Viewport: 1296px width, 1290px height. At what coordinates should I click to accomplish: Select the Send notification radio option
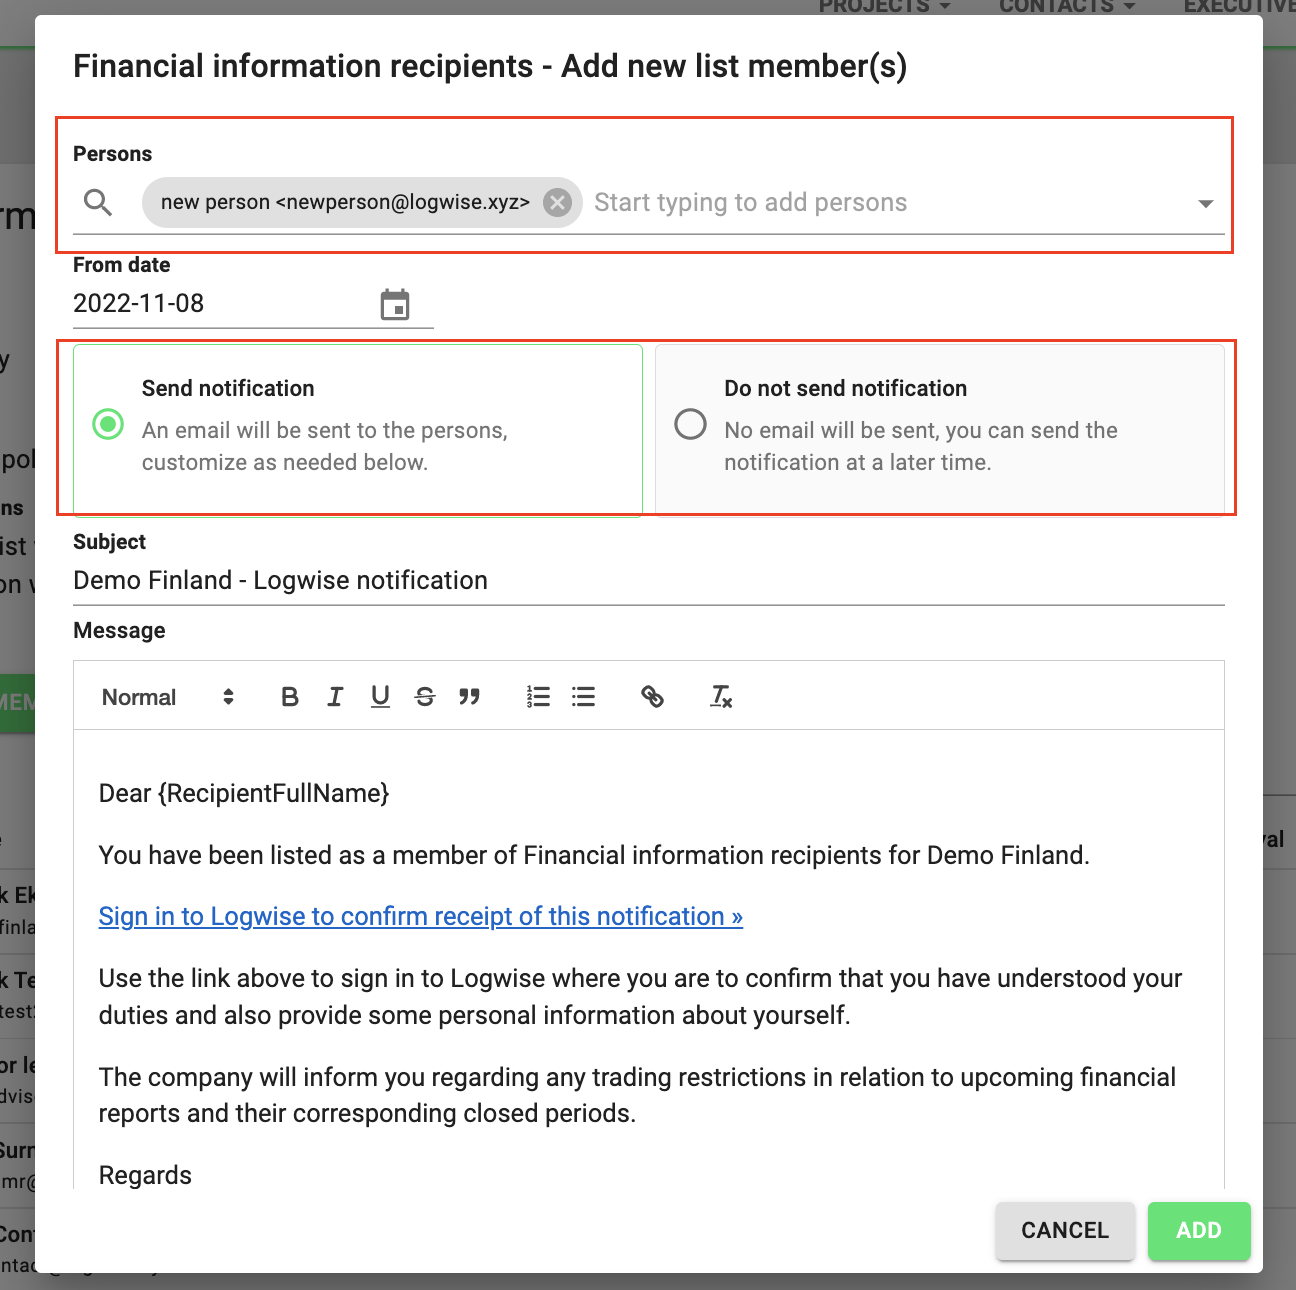pos(108,424)
